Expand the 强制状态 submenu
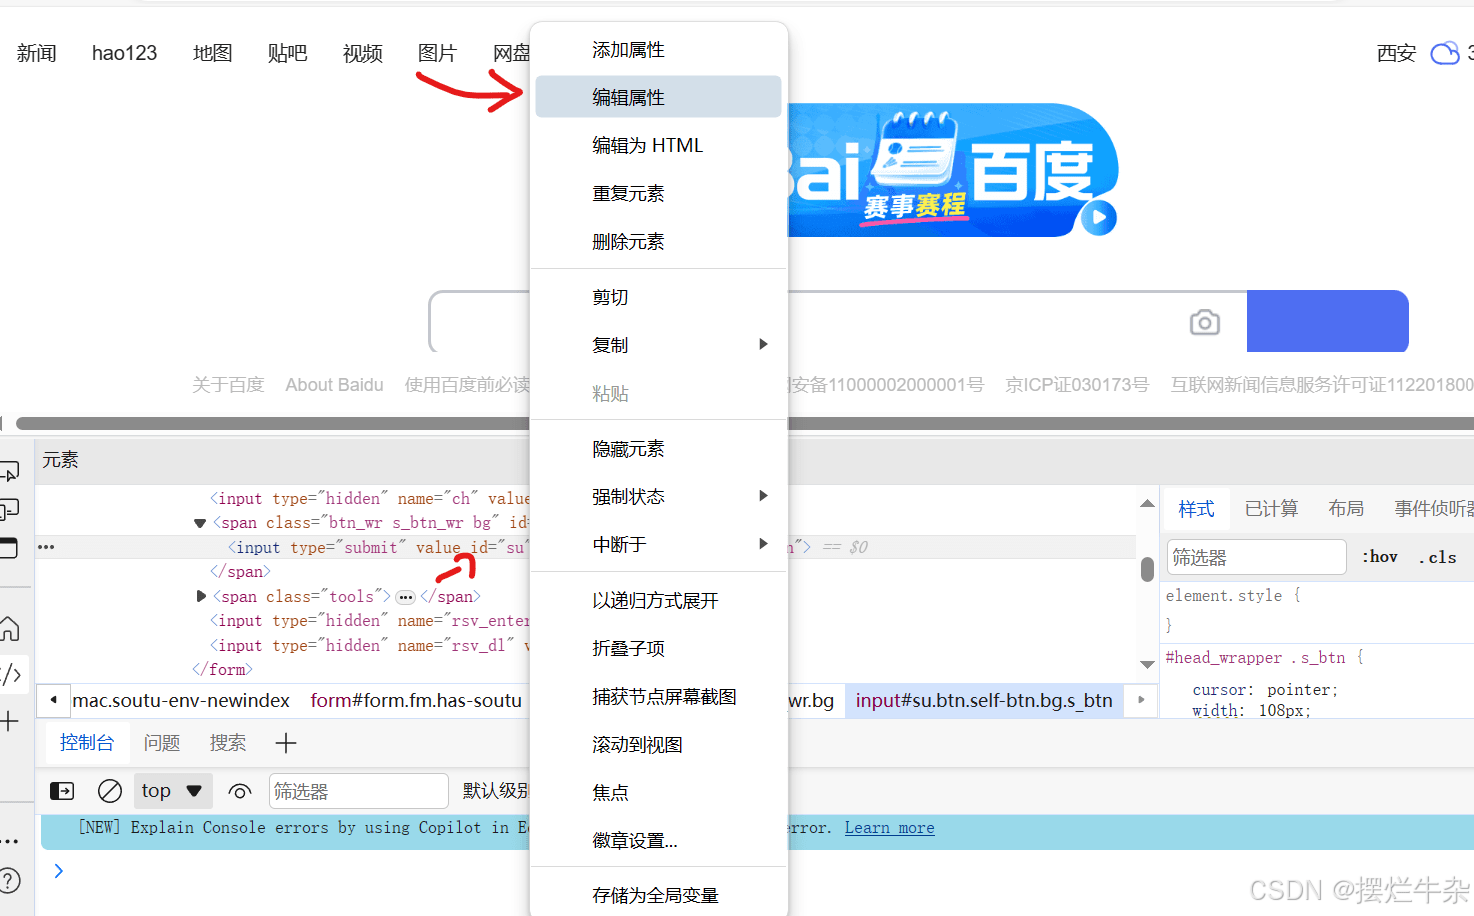Viewport: 1474px width, 916px height. (763, 496)
